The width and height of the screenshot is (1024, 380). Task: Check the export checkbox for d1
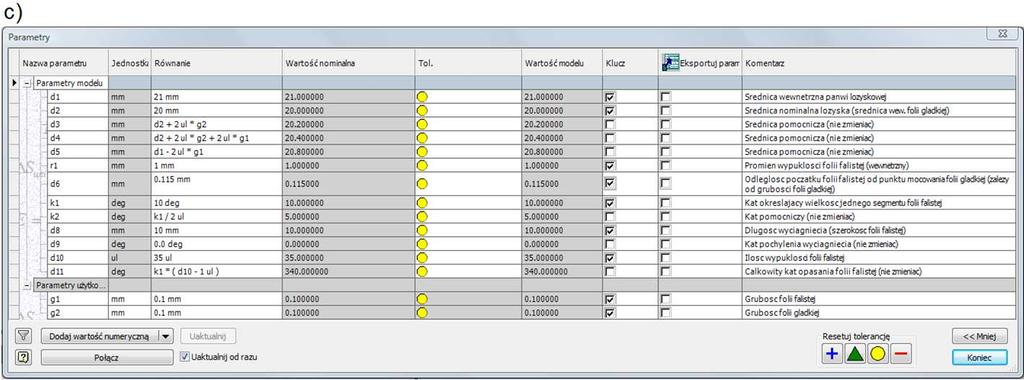665,97
